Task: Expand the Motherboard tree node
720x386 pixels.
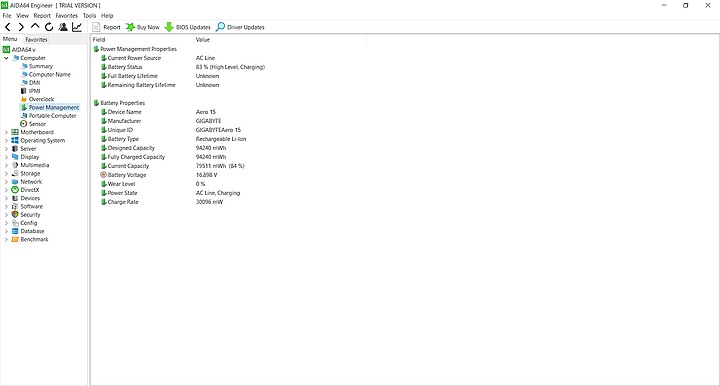Action: pos(6,132)
